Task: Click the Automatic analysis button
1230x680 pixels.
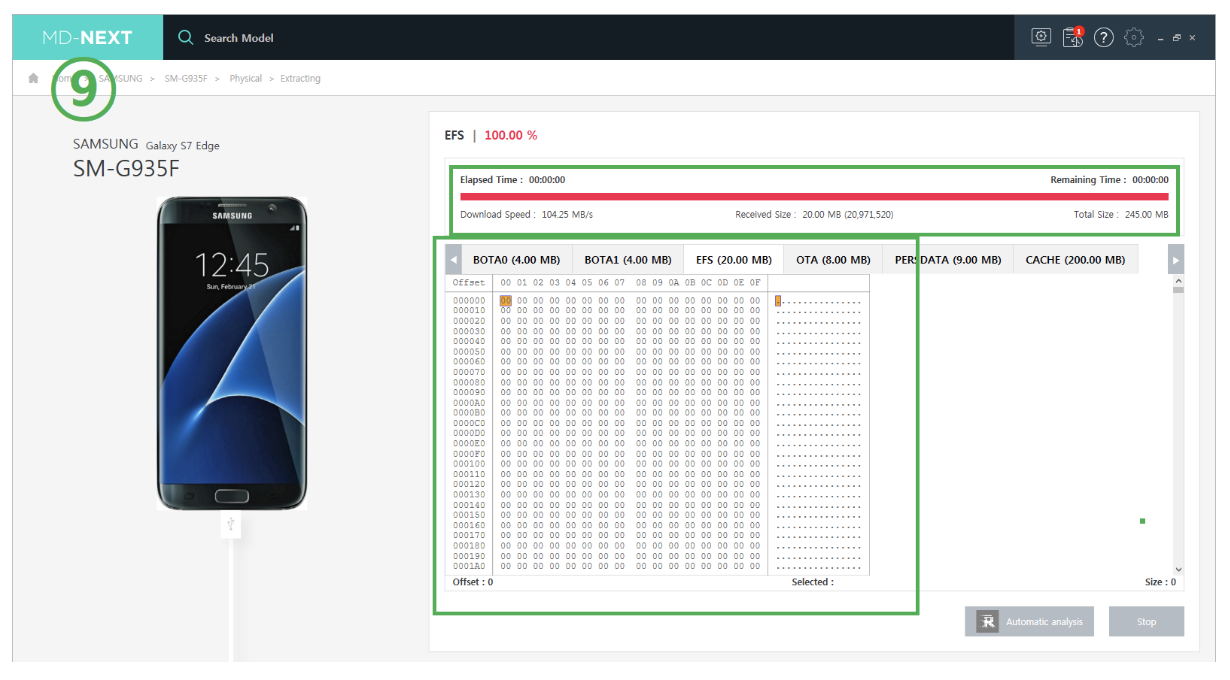Action: (x=1030, y=621)
